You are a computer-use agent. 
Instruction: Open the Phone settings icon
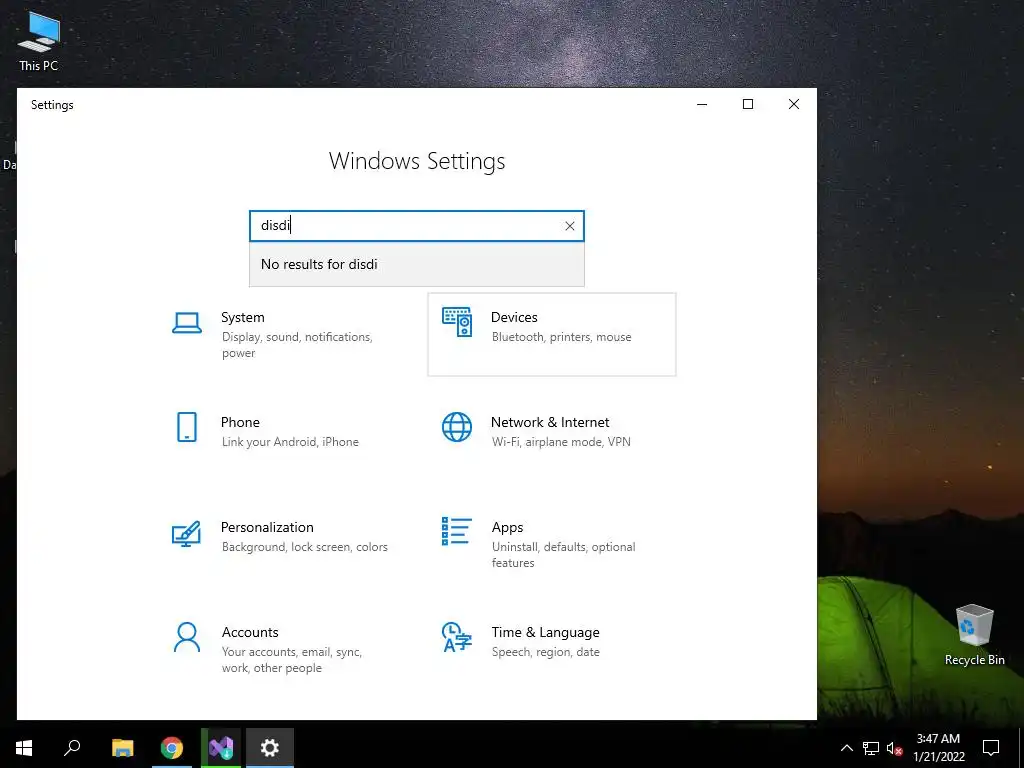(187, 427)
